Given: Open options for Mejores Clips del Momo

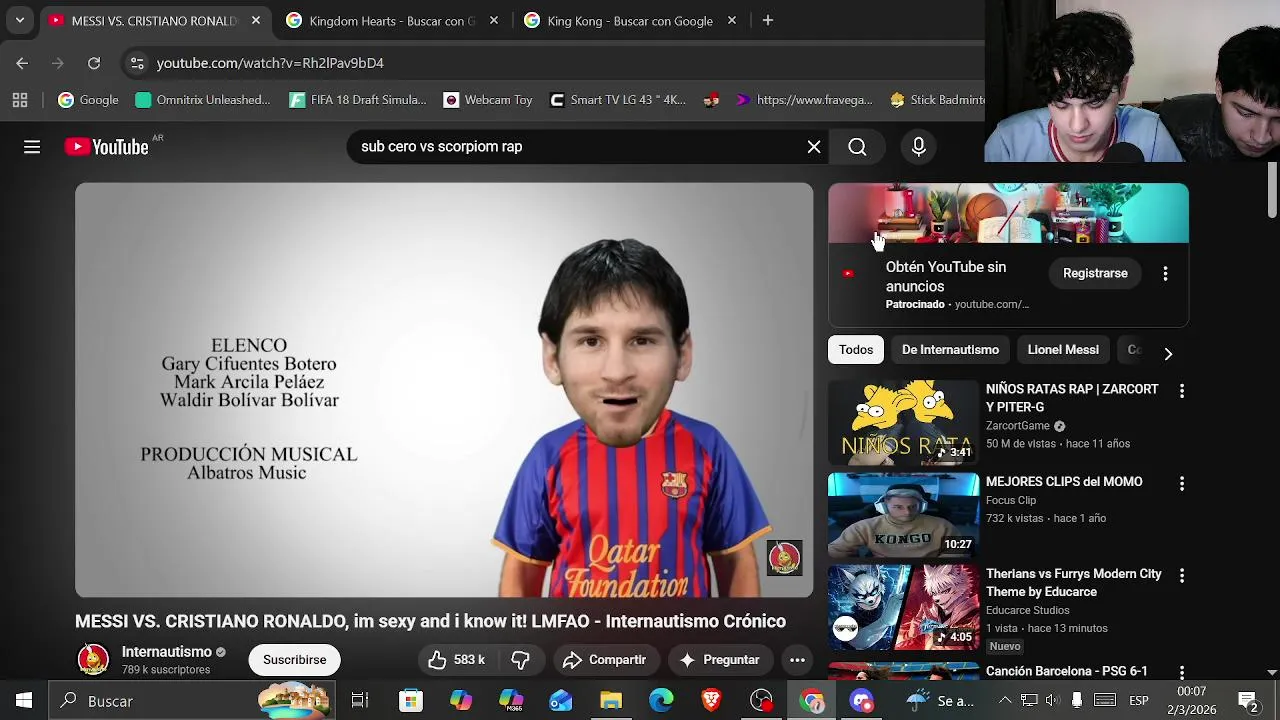Looking at the screenshot, I should click(x=1182, y=483).
